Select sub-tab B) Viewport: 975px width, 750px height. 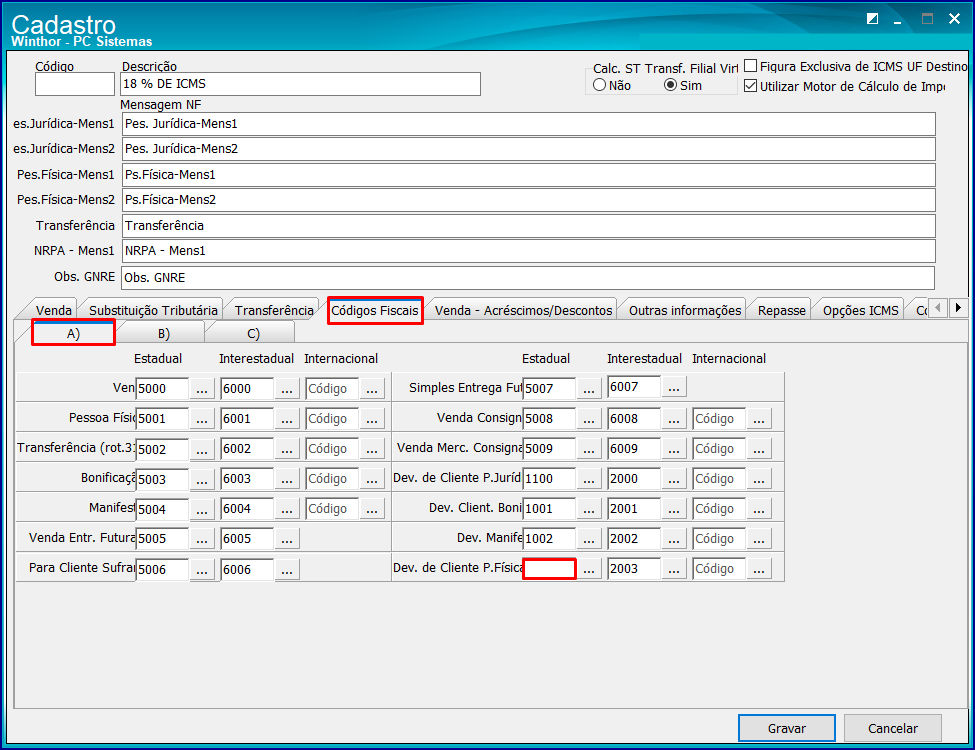(164, 333)
